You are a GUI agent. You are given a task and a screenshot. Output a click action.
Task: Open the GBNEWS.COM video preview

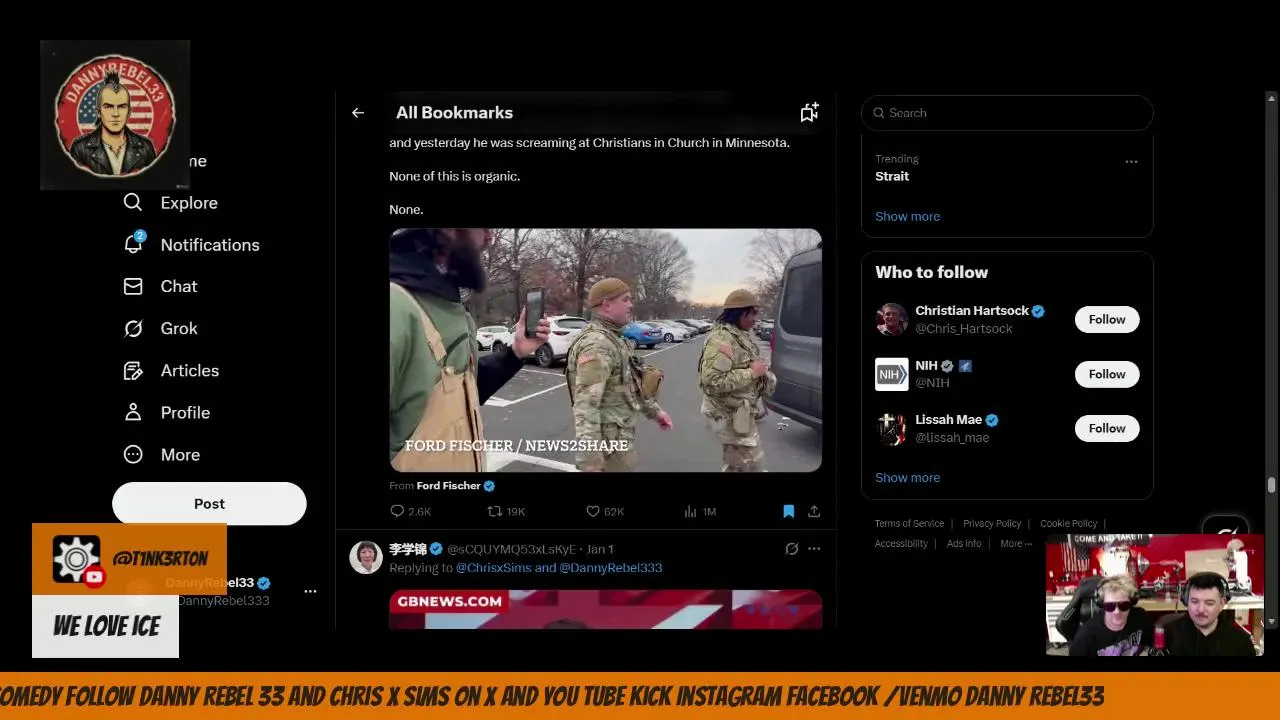tap(606, 609)
